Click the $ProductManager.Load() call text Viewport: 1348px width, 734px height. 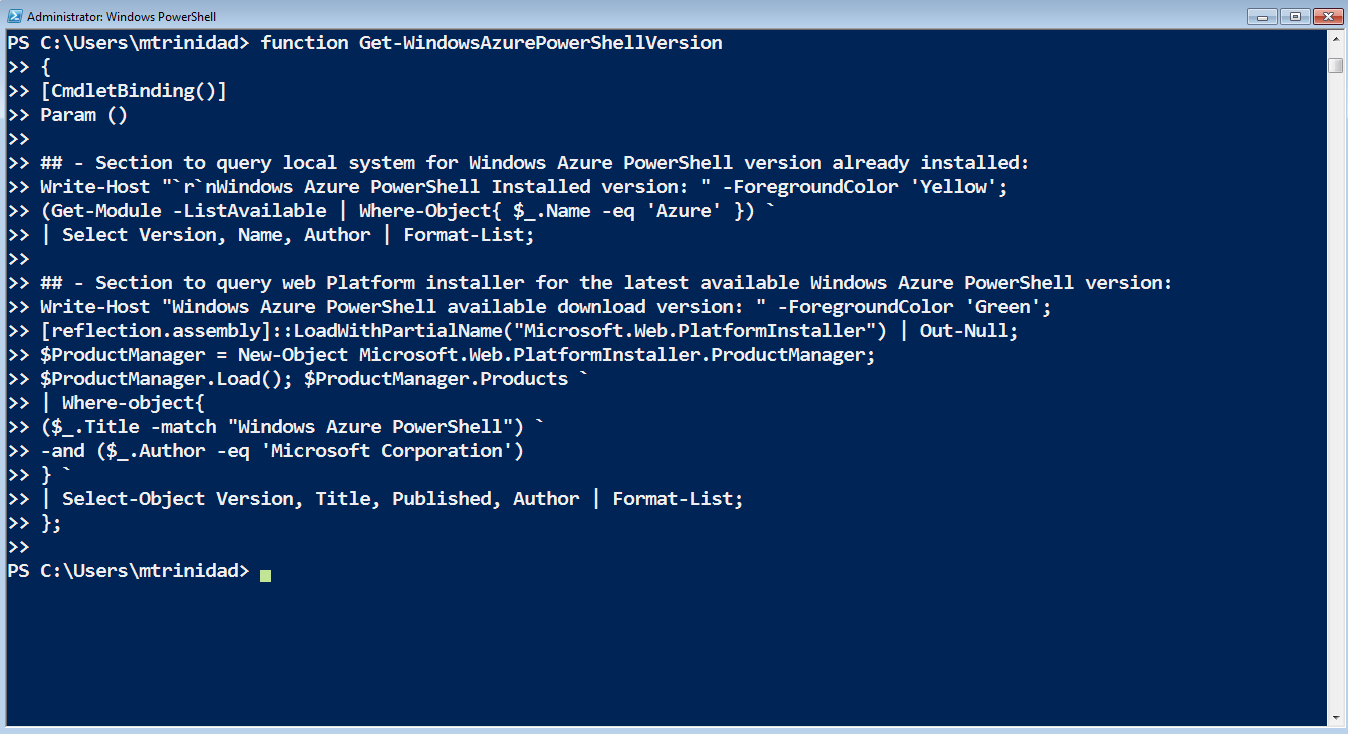point(167,379)
